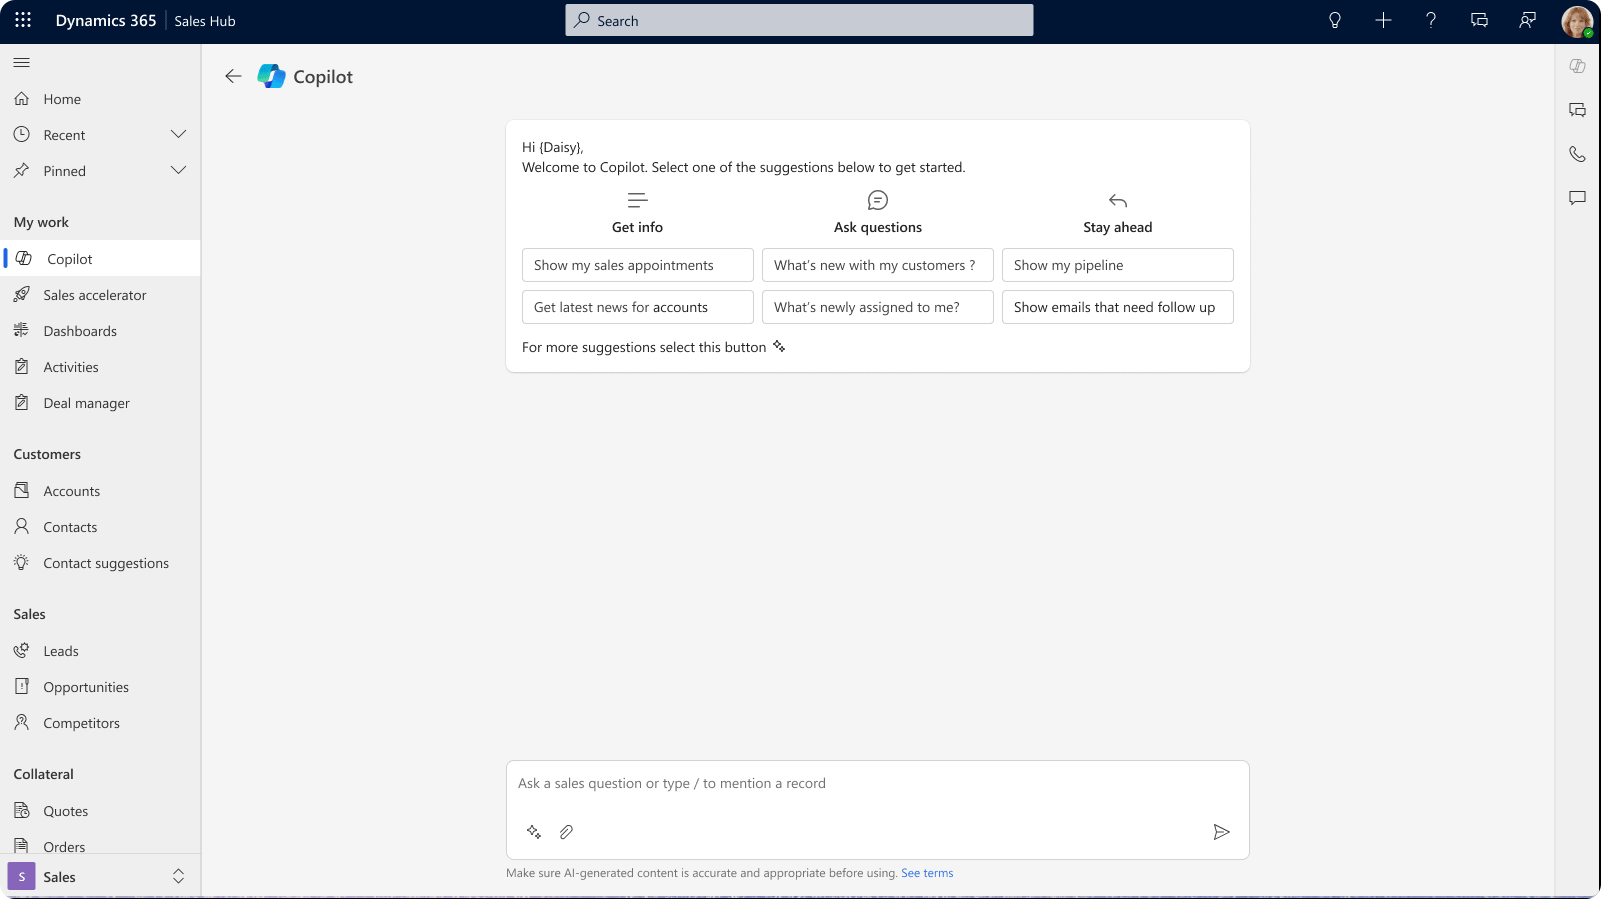This screenshot has height=899, width=1601.
Task: Click the paperclip attach icon
Action: click(566, 832)
